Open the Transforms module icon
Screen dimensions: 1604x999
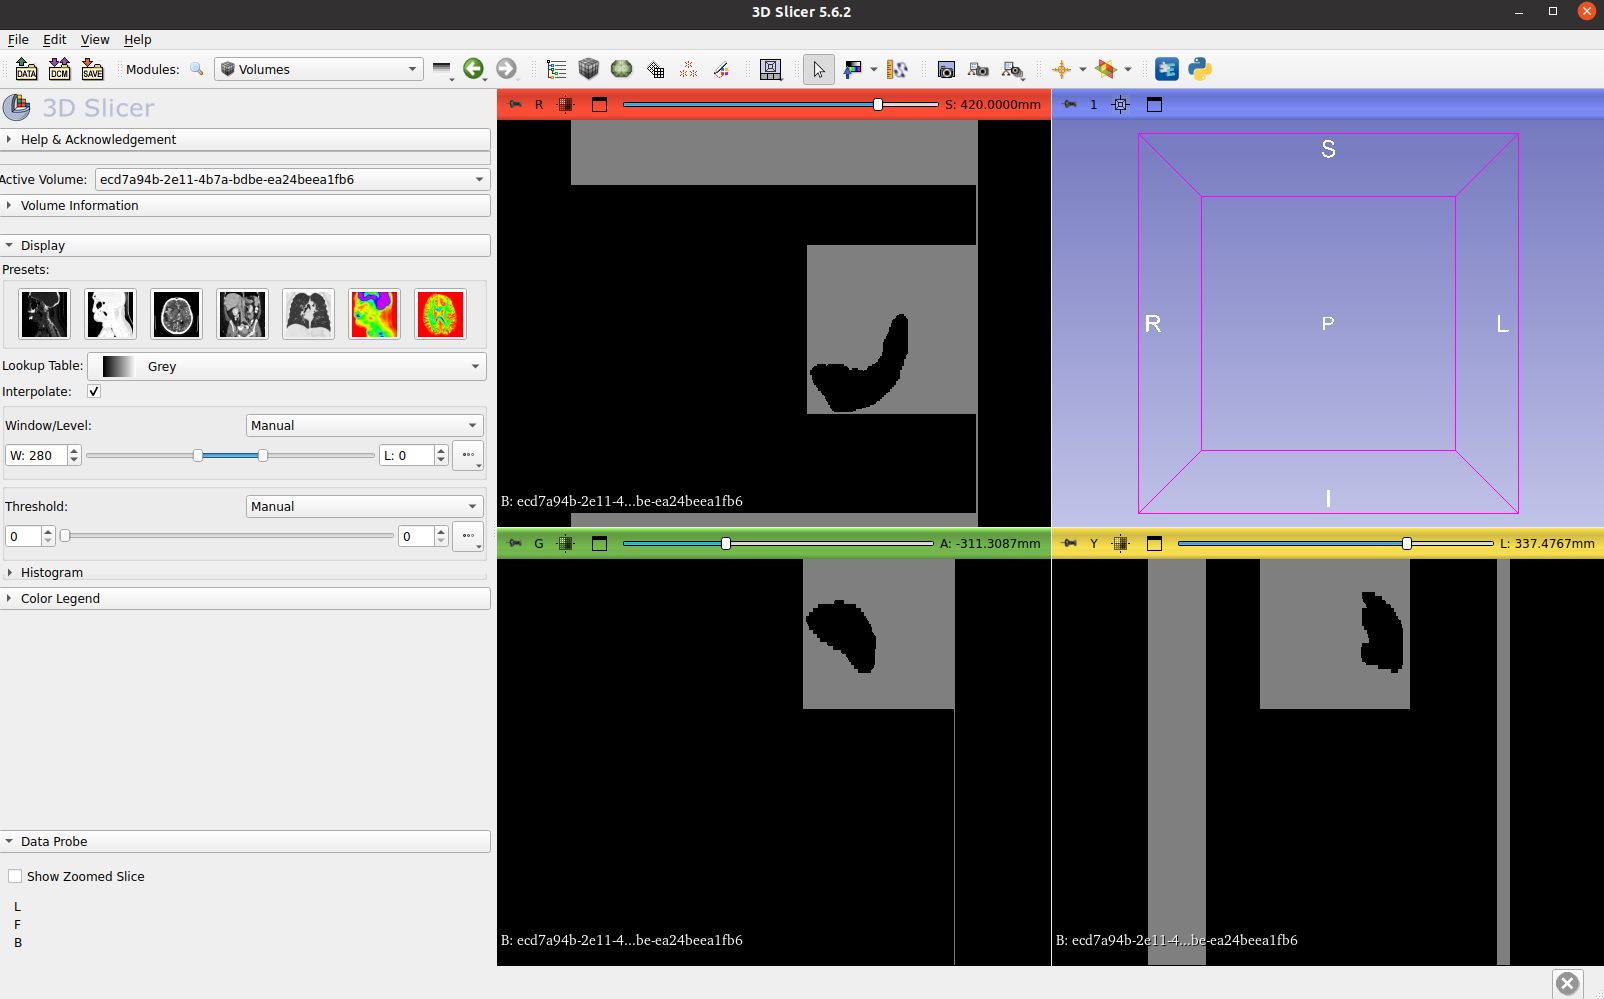pos(655,69)
